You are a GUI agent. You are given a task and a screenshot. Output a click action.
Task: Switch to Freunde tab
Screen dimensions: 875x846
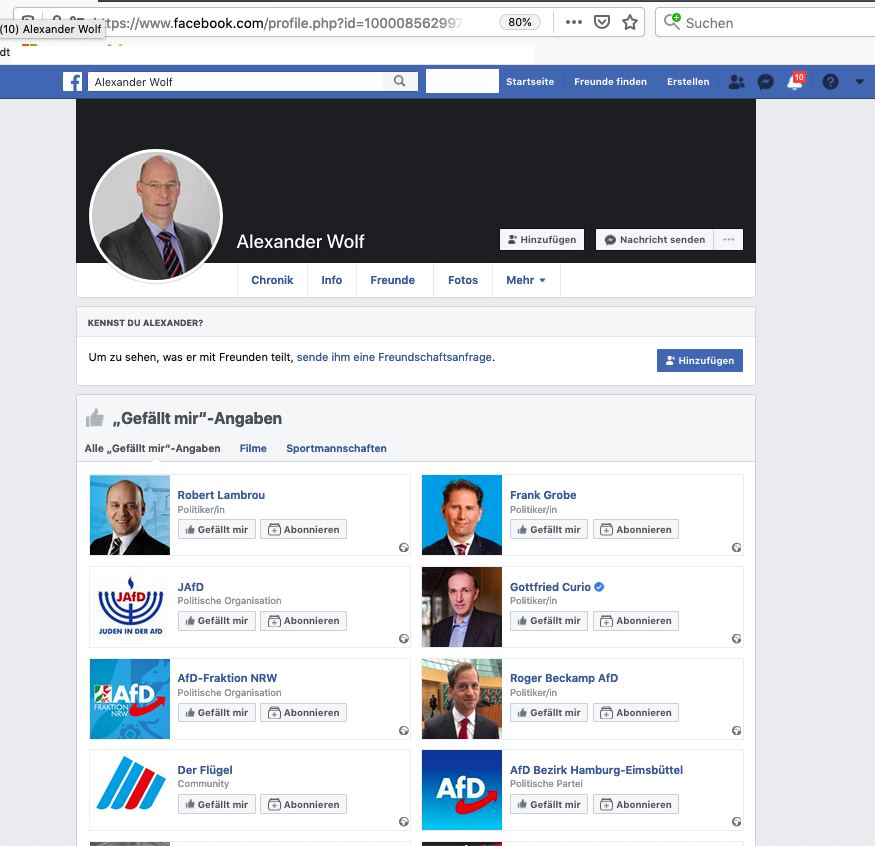[392, 280]
